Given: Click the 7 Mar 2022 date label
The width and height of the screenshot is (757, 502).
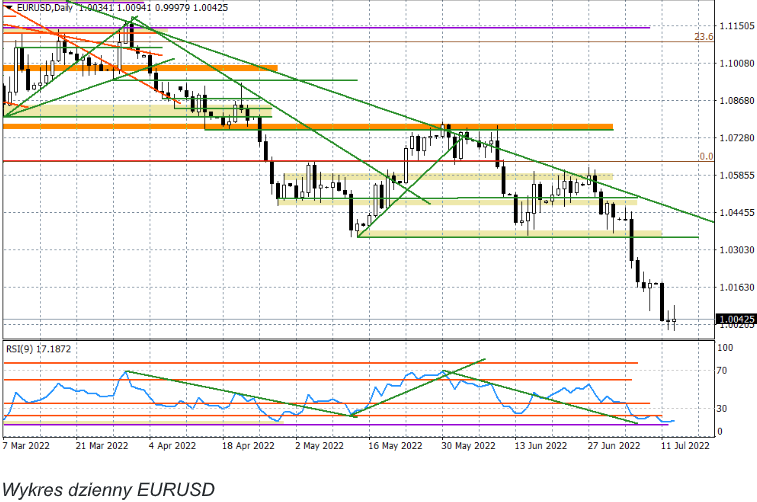Looking at the screenshot, I should pos(26,447).
